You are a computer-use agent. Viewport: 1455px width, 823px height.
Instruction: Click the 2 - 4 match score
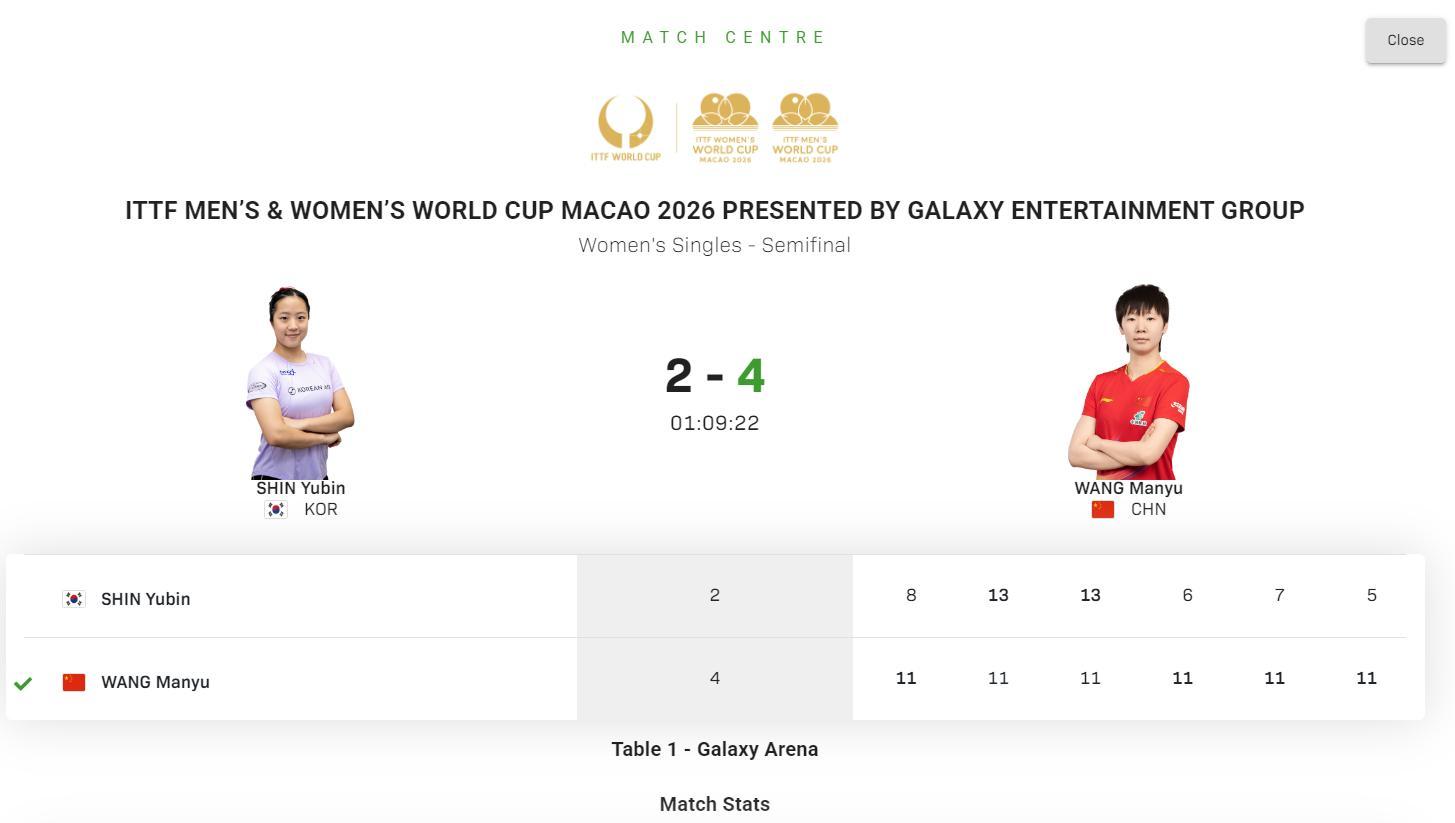pyautogui.click(x=714, y=376)
